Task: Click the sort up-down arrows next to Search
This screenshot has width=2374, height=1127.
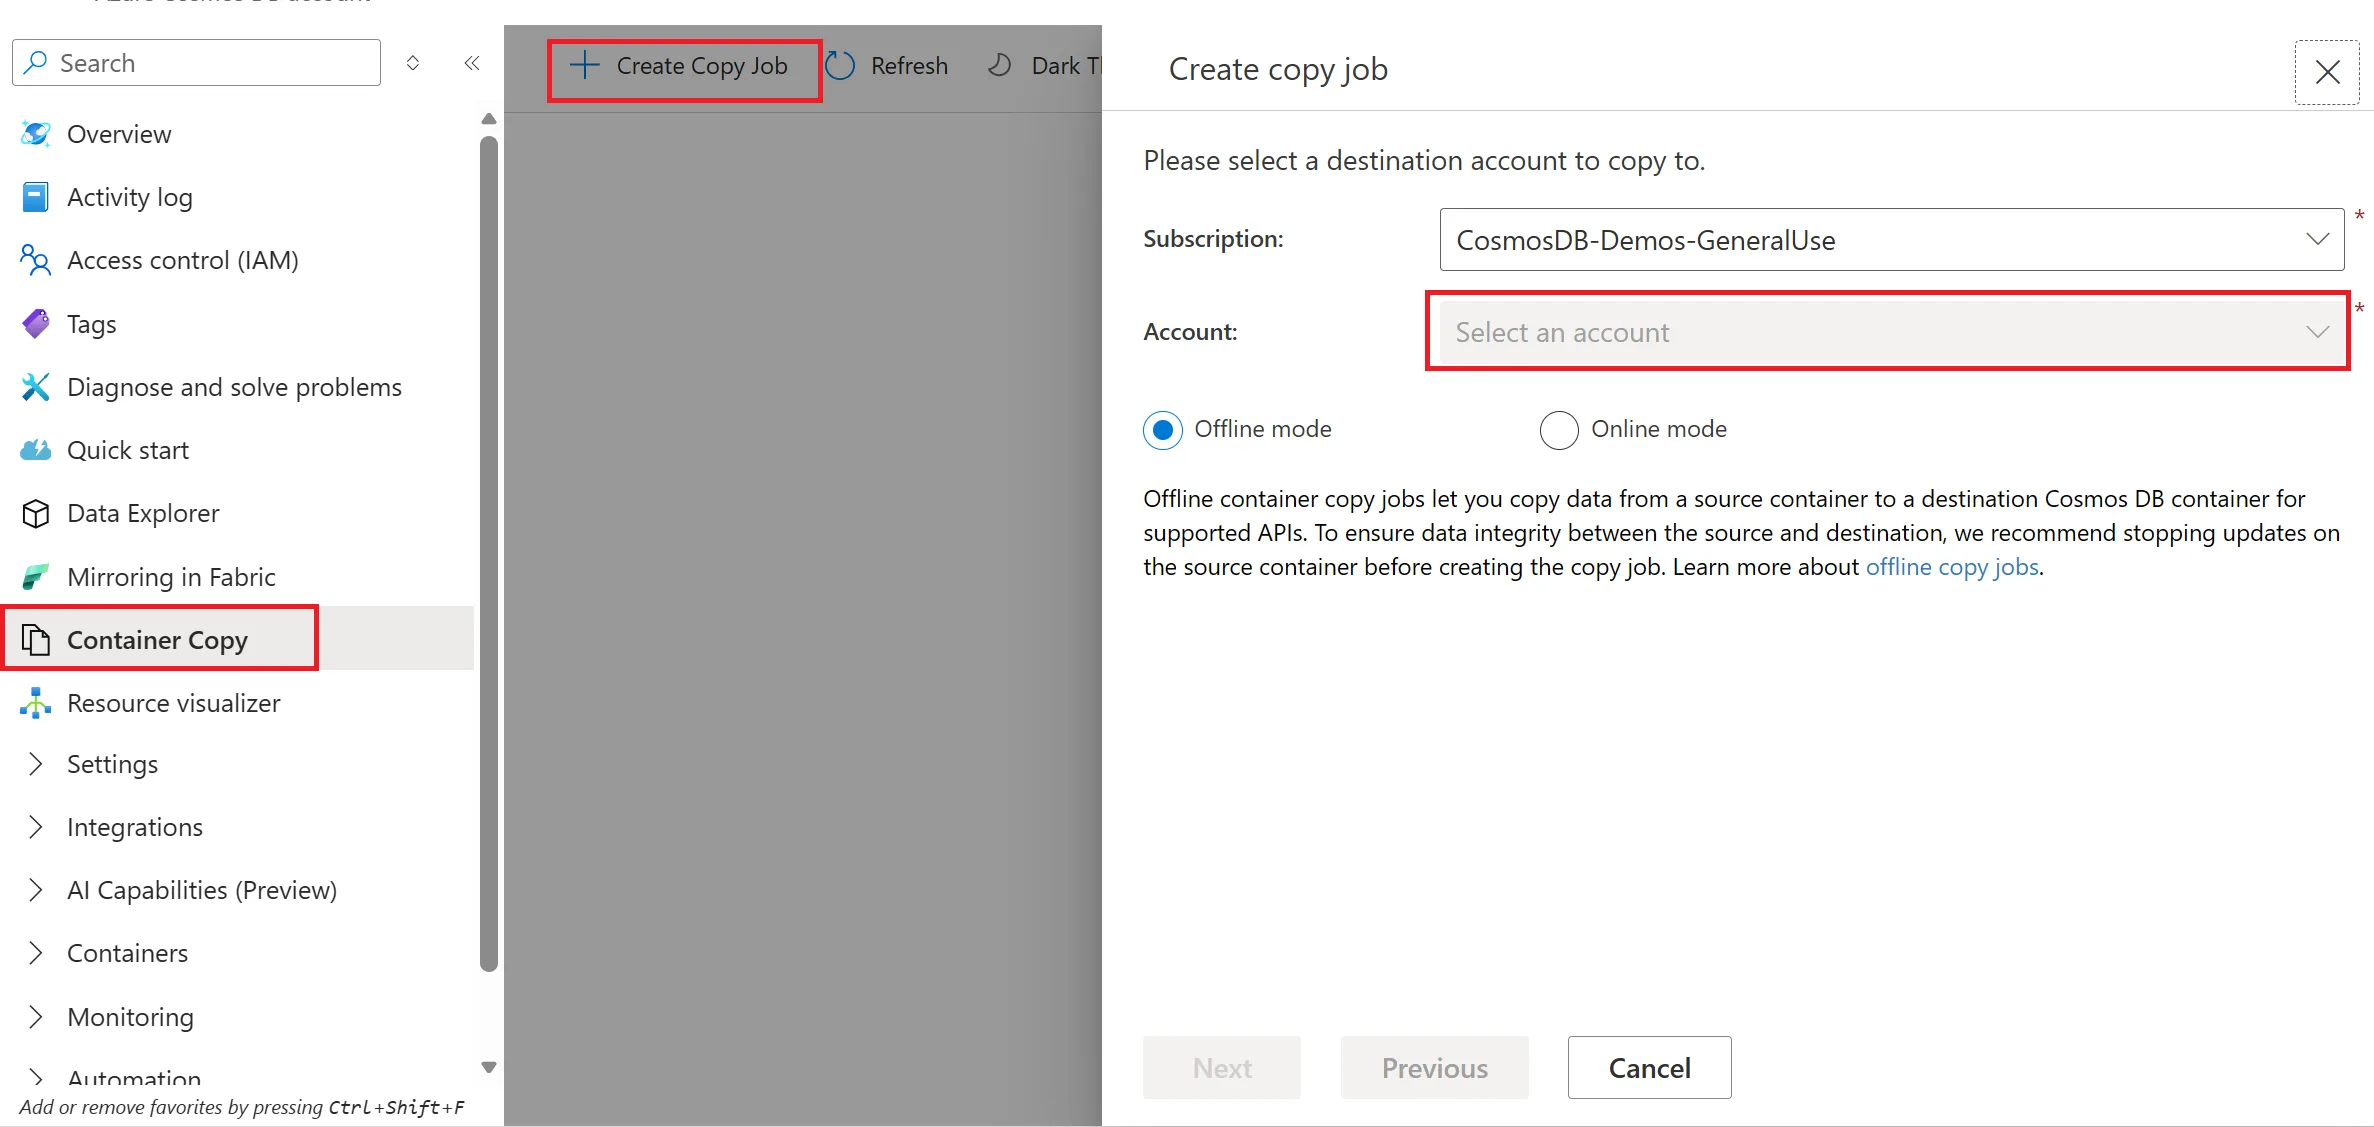Action: point(413,63)
